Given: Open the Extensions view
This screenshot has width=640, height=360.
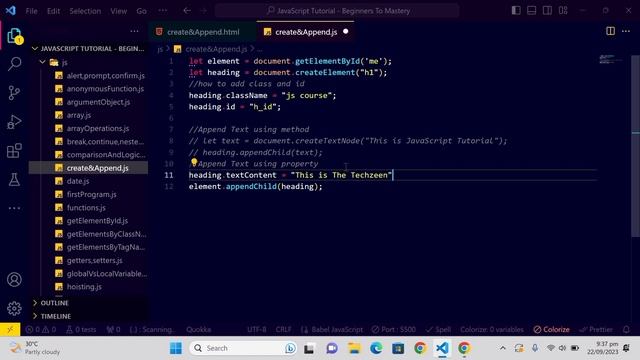Looking at the screenshot, I should [14, 151].
